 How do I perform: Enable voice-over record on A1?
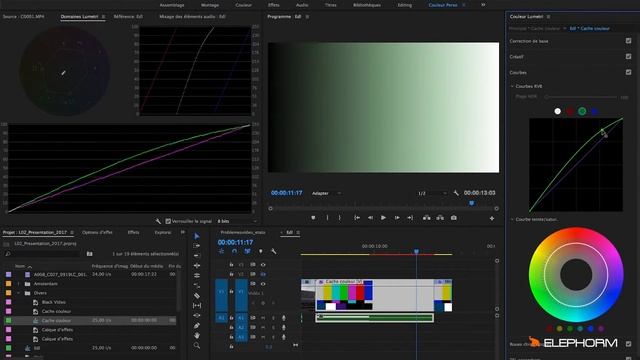284,318
